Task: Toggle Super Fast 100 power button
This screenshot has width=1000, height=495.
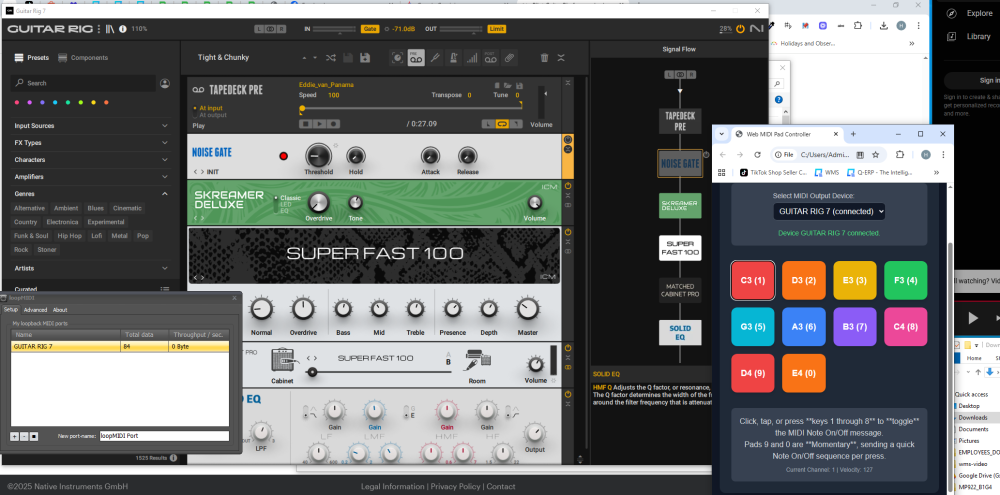Action: click(x=568, y=232)
